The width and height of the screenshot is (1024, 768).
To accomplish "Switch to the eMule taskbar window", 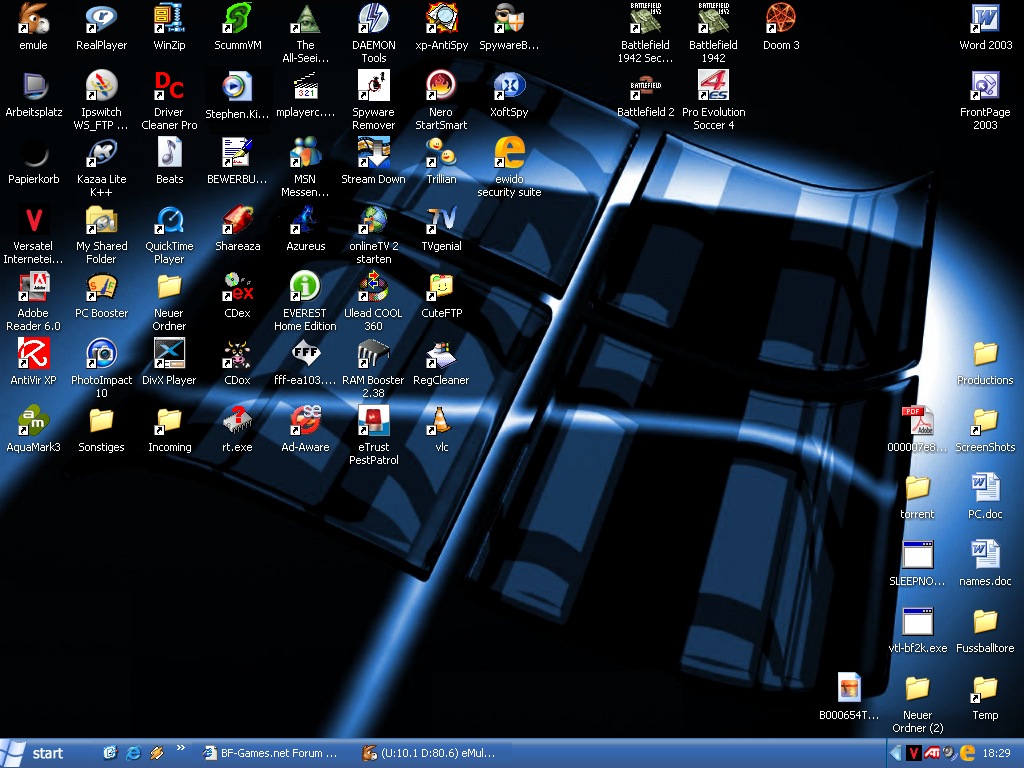I will (x=430, y=753).
